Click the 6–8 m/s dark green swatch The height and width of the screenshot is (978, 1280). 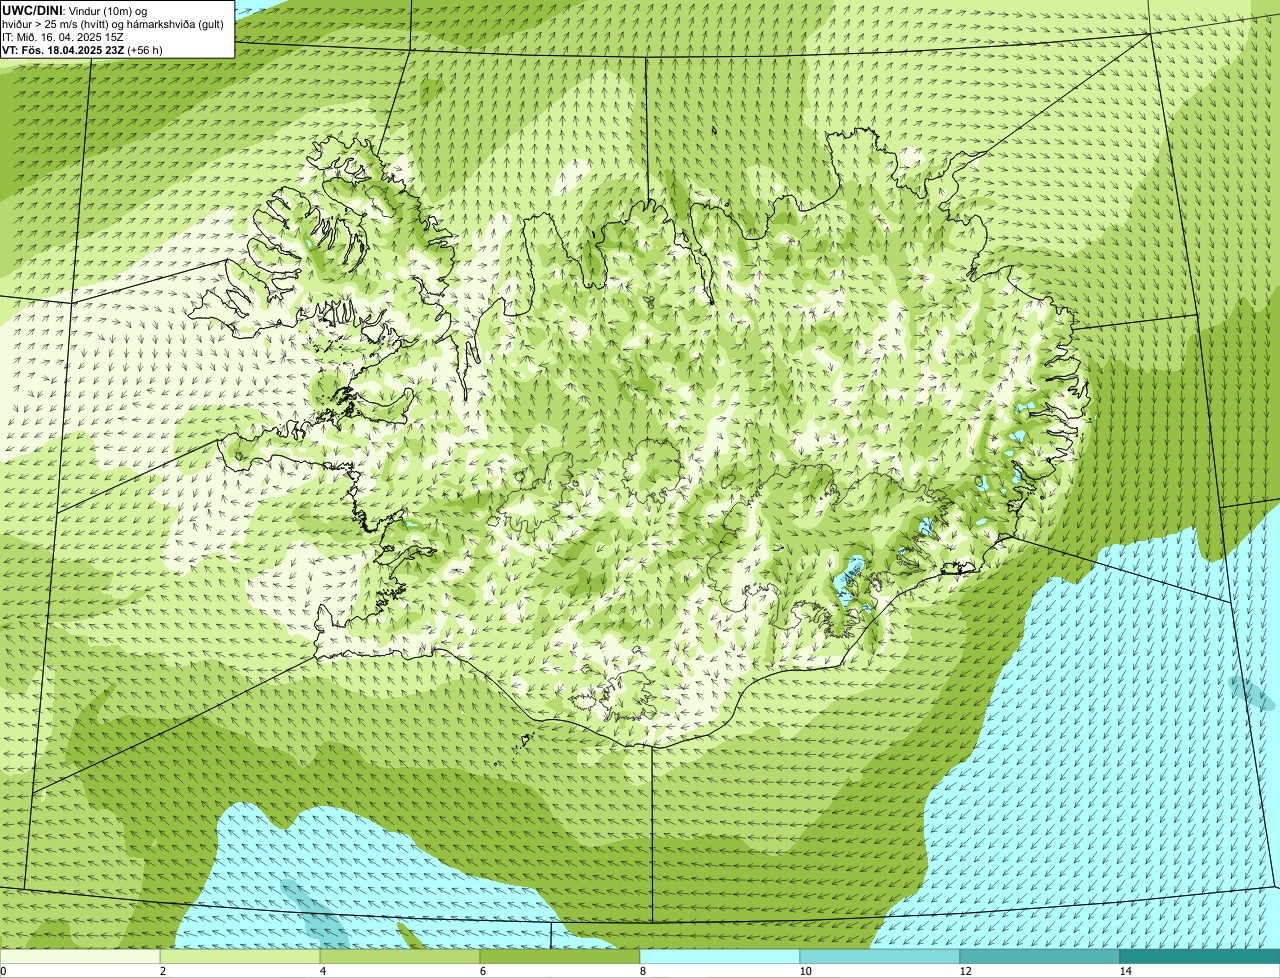click(560, 956)
